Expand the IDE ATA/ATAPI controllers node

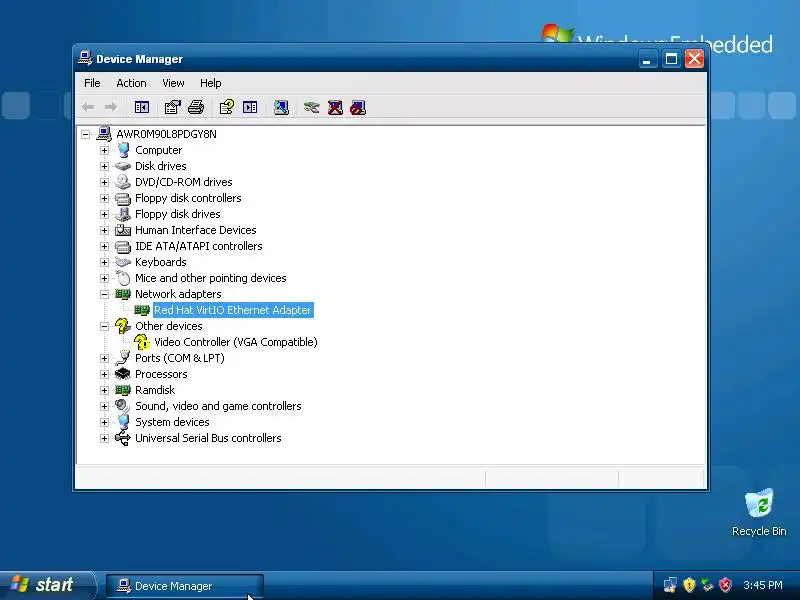tap(104, 246)
